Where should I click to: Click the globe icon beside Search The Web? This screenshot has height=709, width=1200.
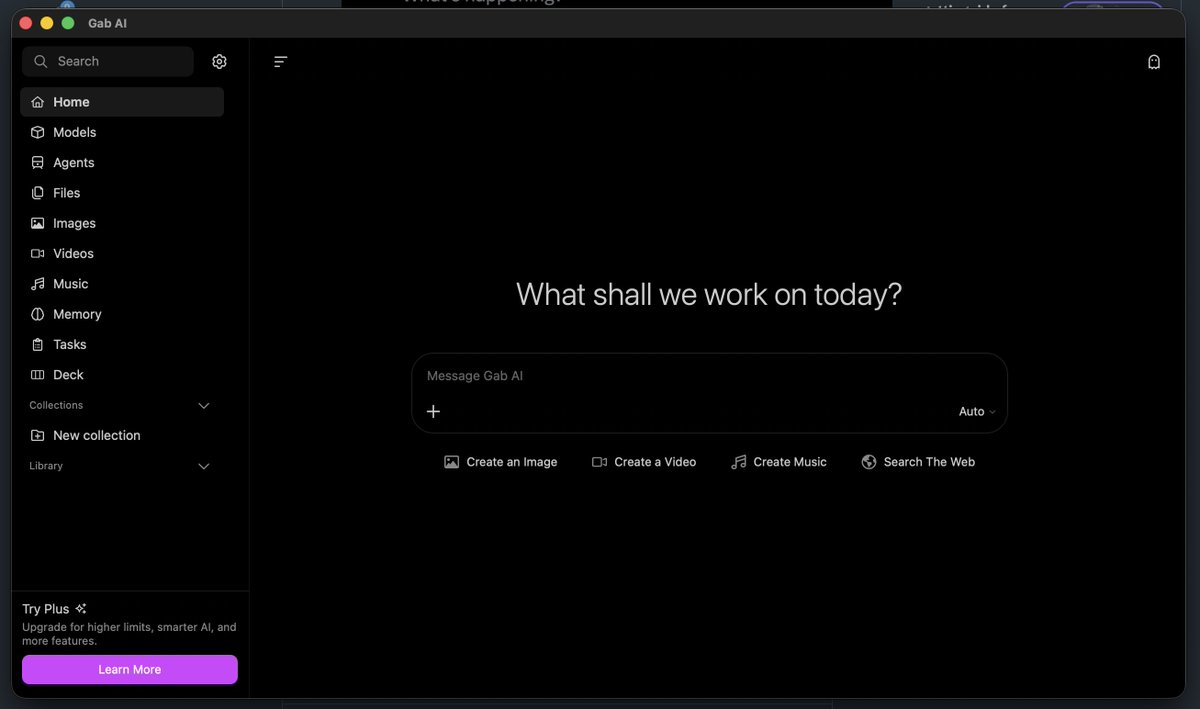(x=869, y=462)
